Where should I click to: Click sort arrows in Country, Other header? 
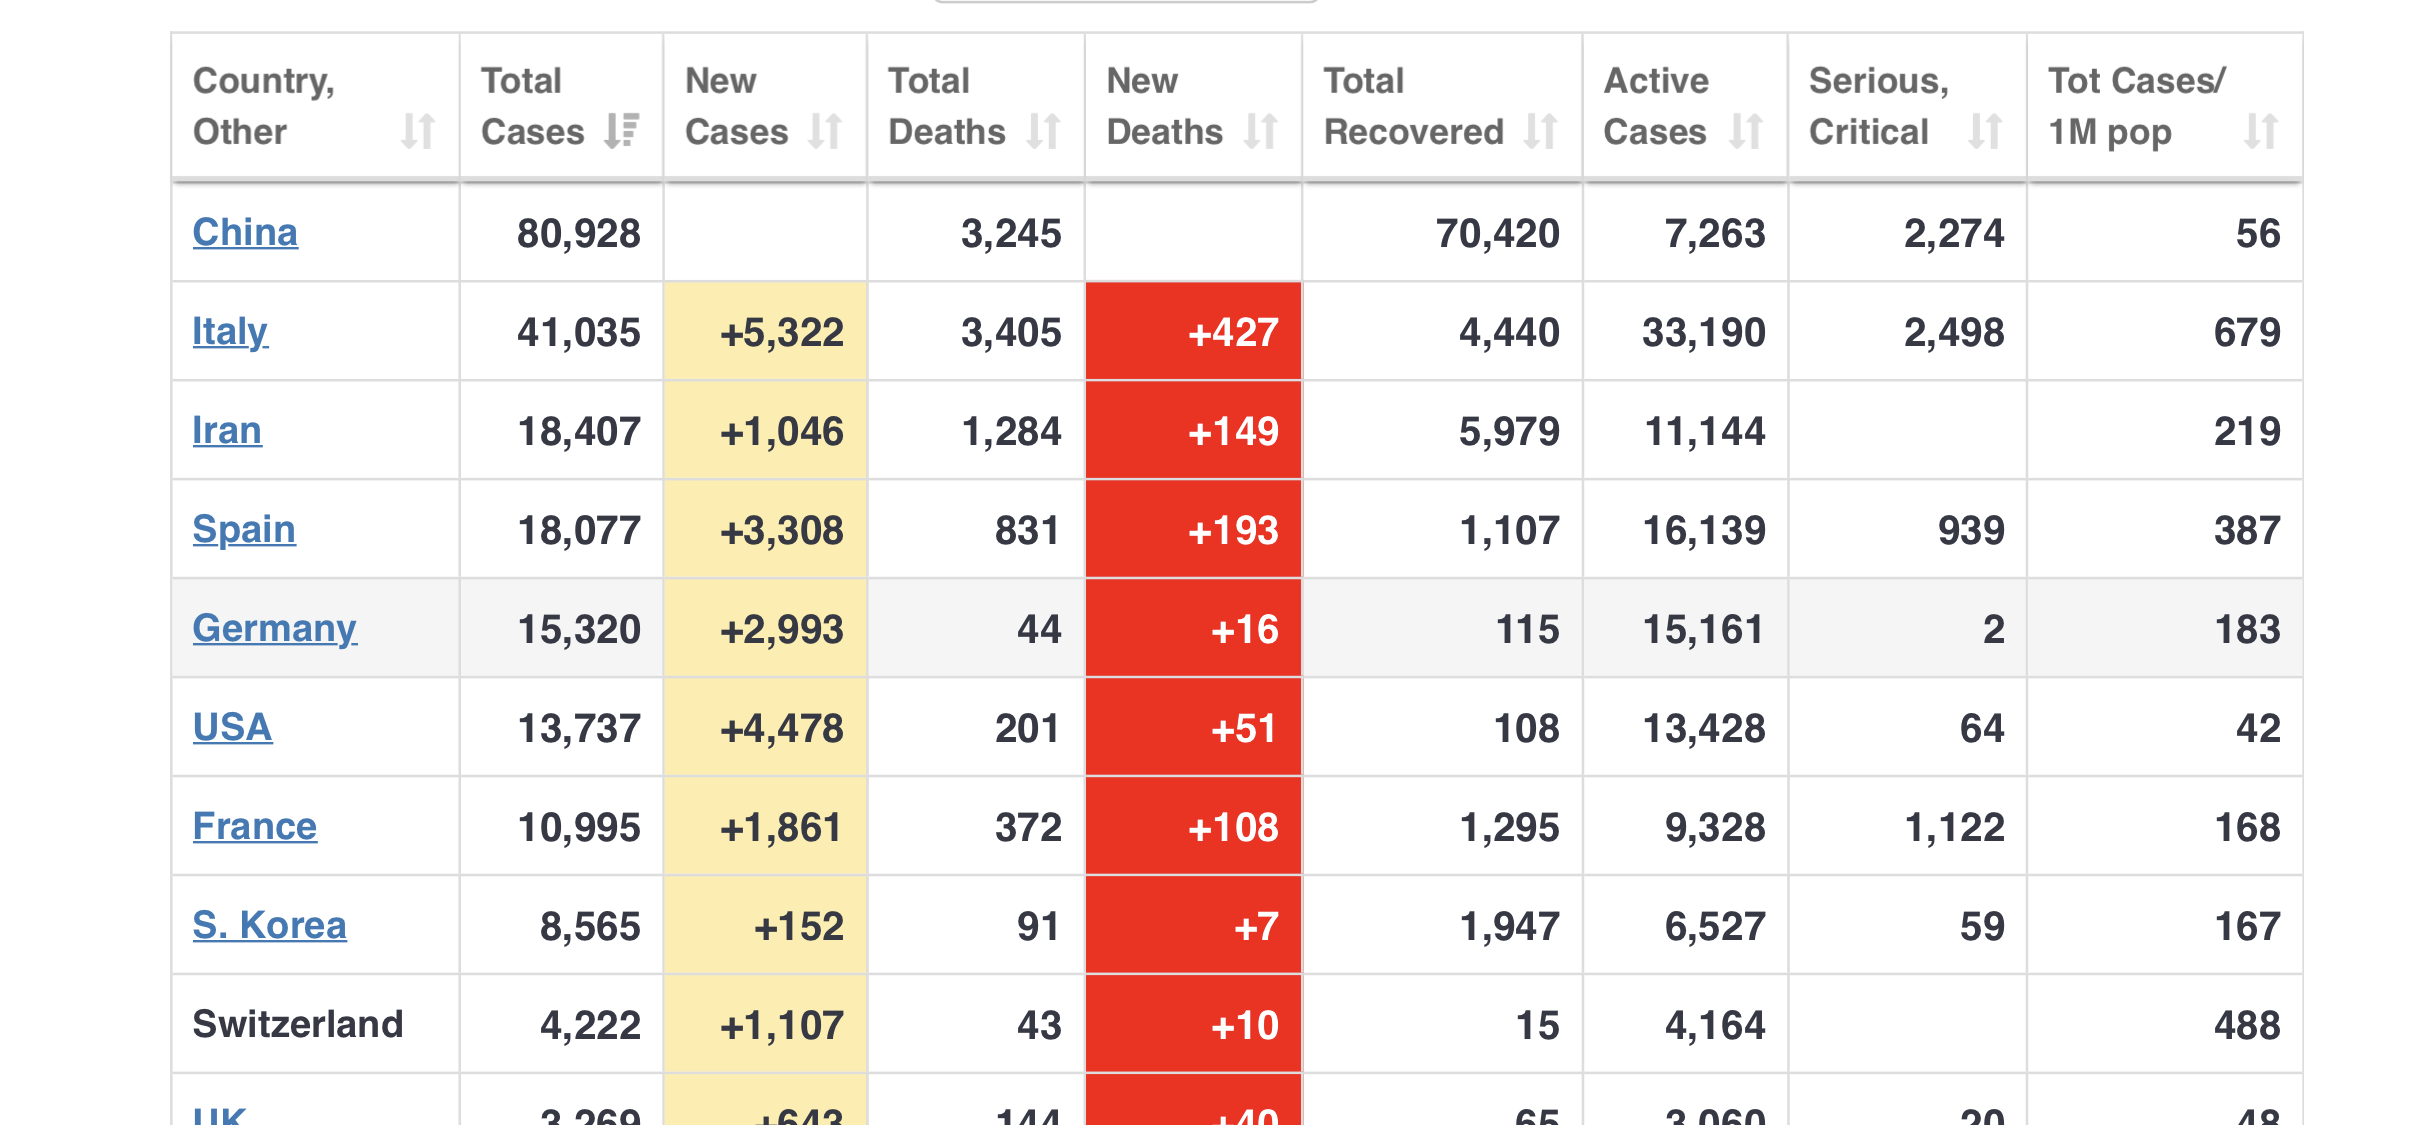[417, 131]
